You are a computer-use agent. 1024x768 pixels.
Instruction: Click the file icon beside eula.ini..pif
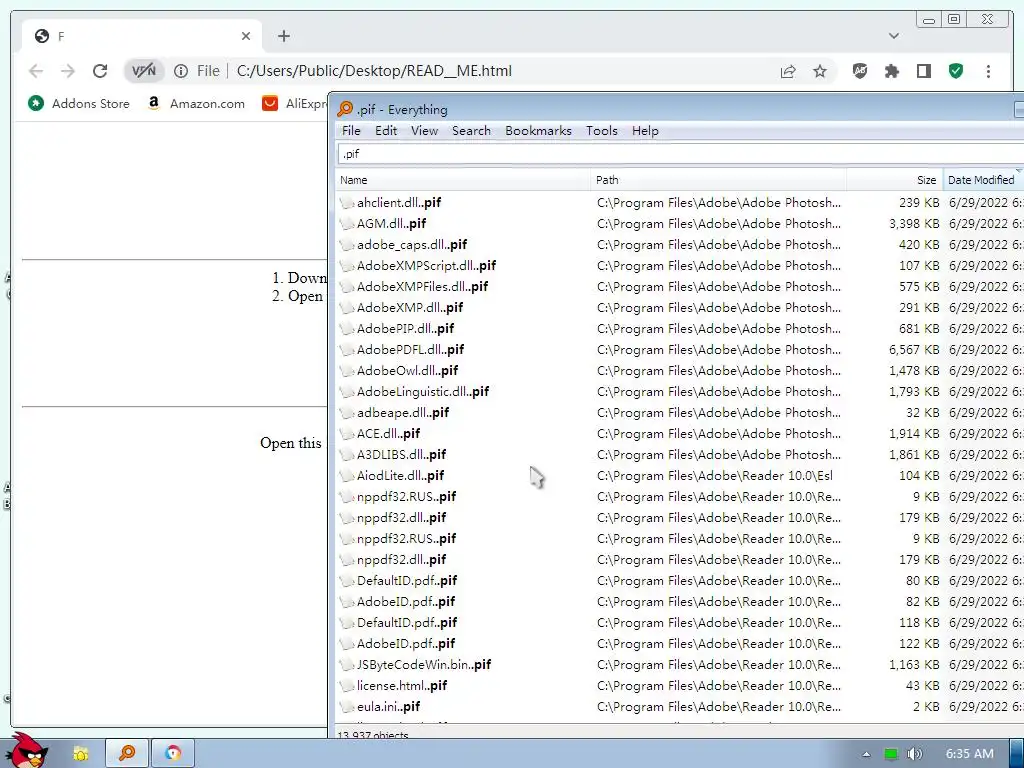pyautogui.click(x=346, y=707)
